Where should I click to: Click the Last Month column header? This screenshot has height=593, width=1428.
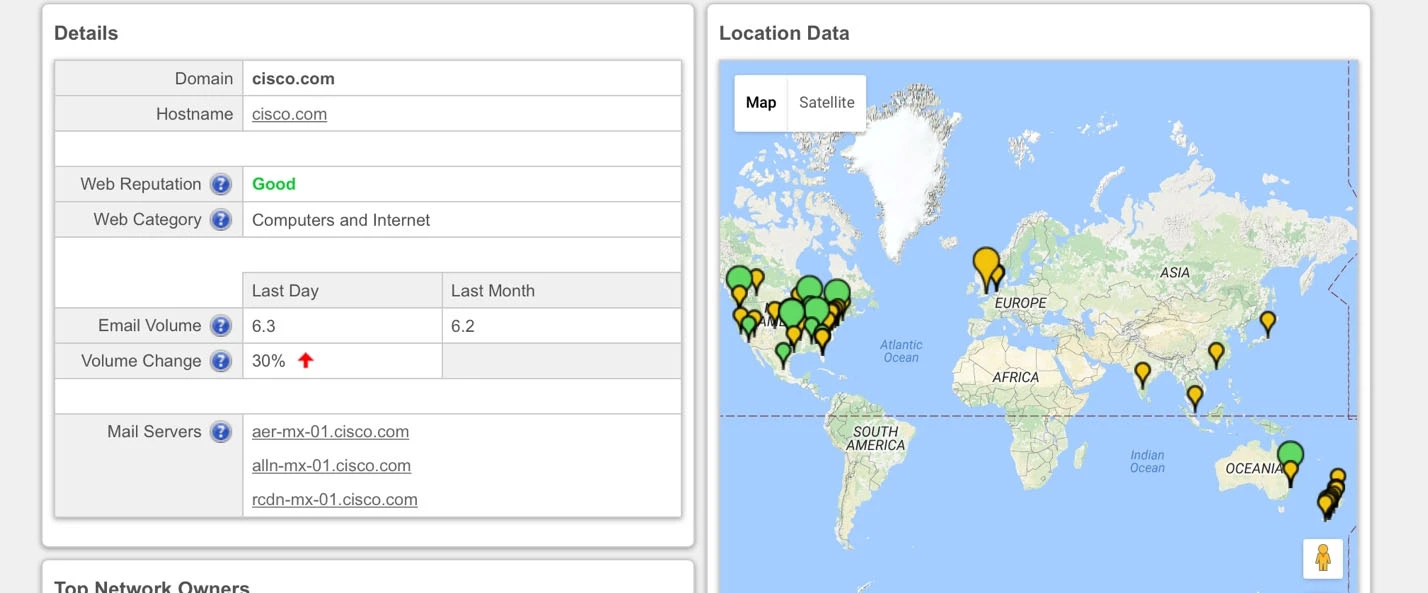tap(492, 291)
